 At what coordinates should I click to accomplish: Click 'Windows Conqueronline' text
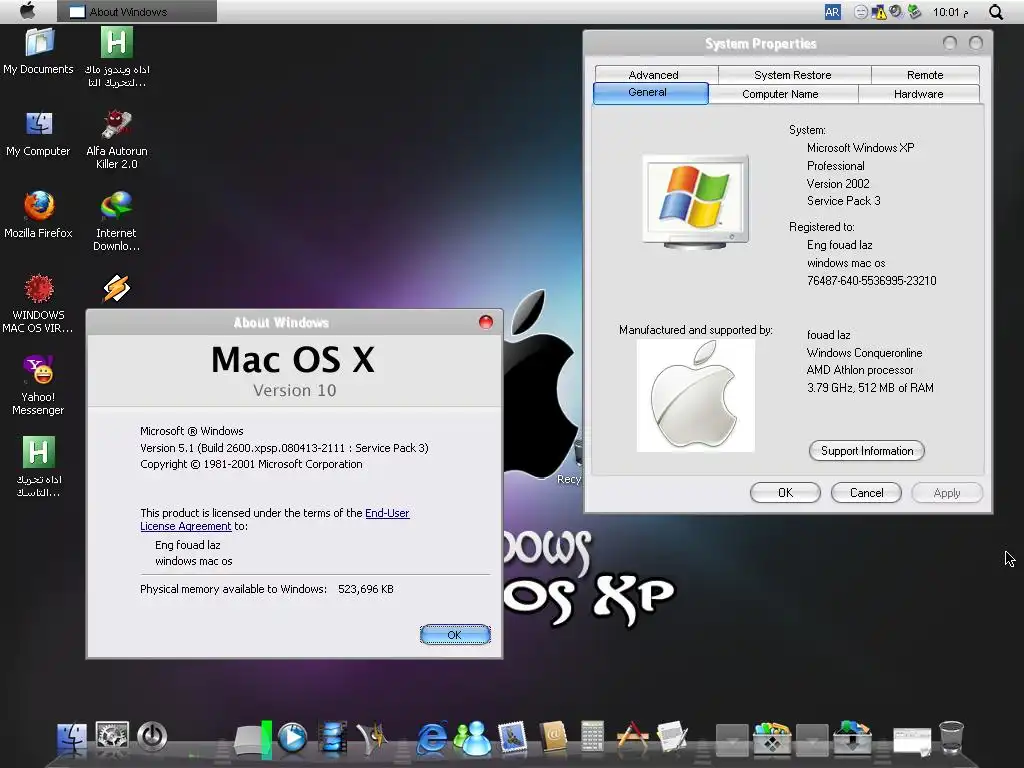[x=864, y=353]
